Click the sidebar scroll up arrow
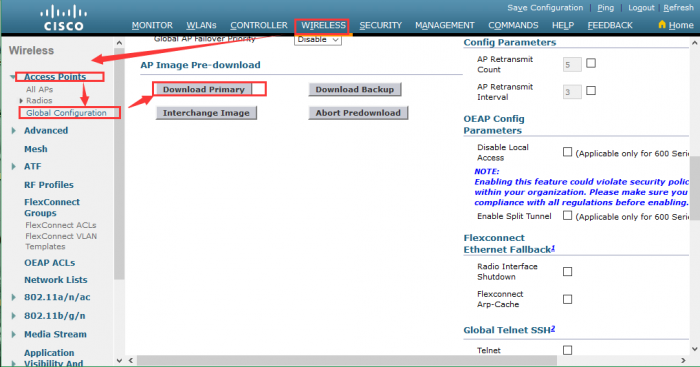This screenshot has height=367, width=700. coord(119,43)
